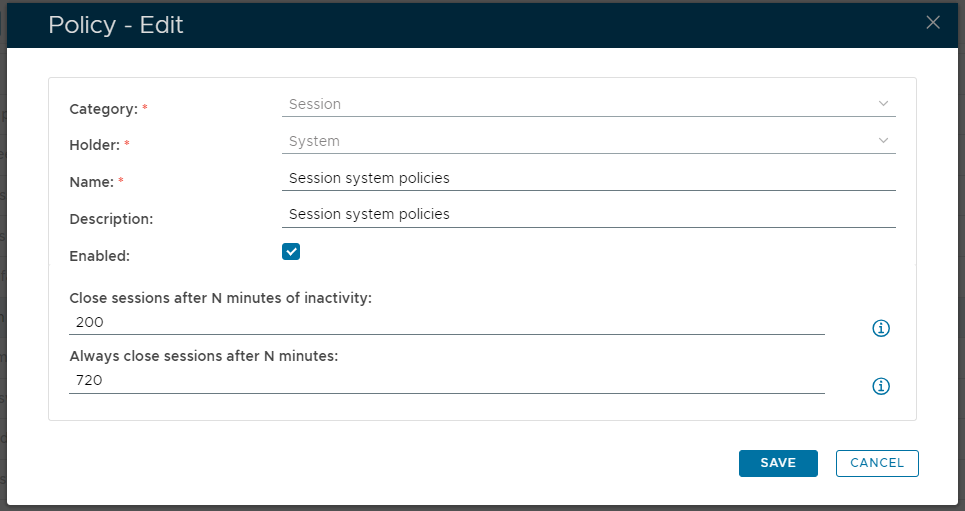Click the Description input field
The width and height of the screenshot is (965, 511).
[588, 214]
